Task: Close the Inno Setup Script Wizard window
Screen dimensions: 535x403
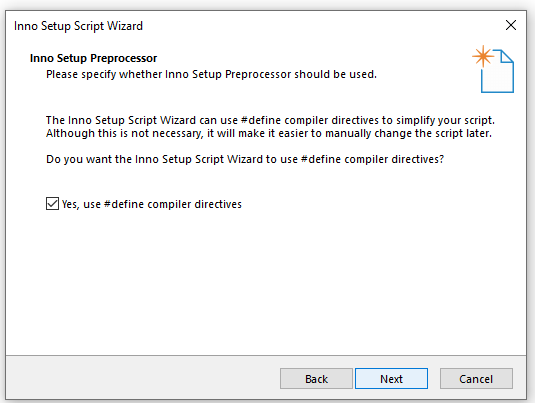Action: point(511,25)
